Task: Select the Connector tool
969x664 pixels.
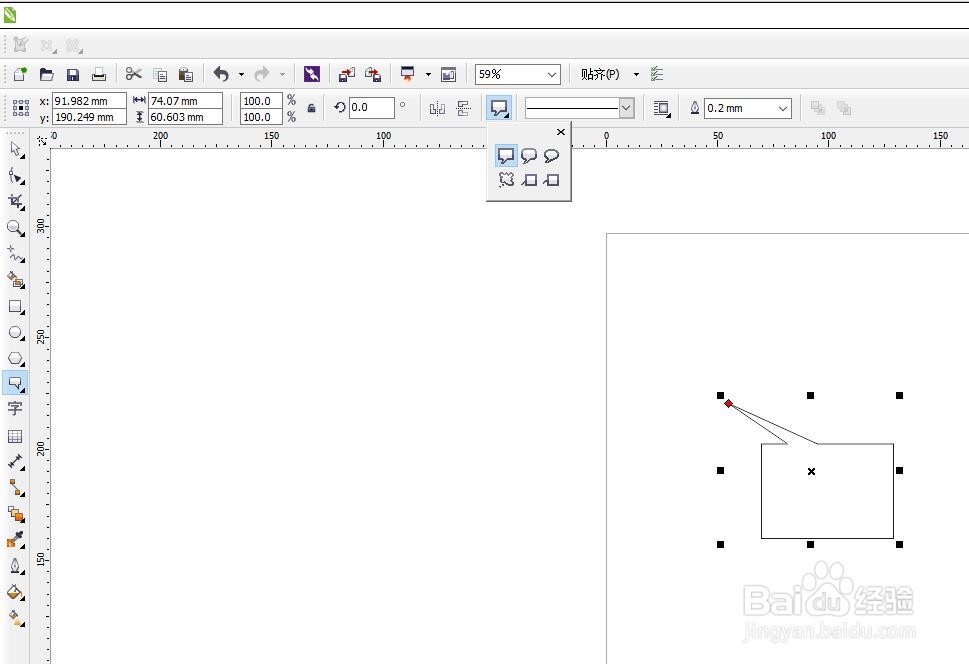Action: 16,488
